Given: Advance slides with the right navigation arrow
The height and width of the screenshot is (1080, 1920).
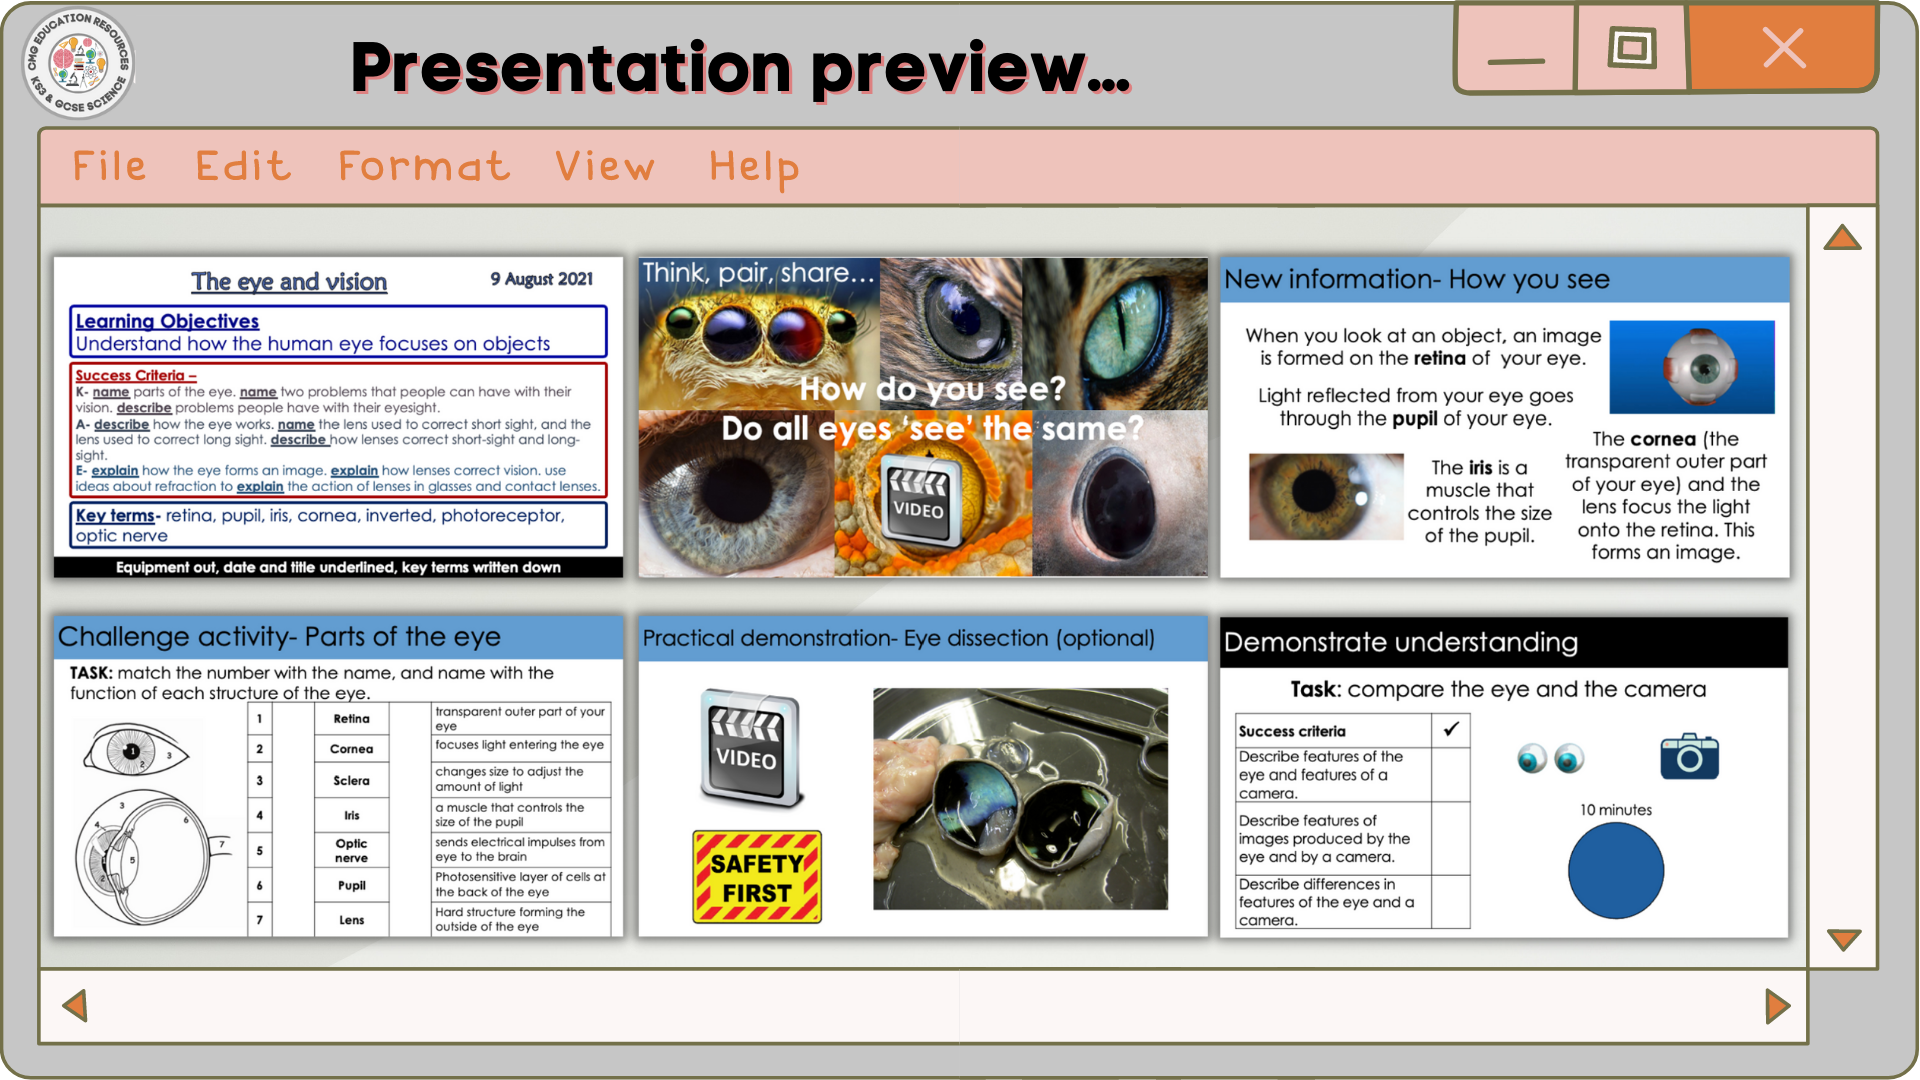Looking at the screenshot, I should (x=1778, y=1006).
